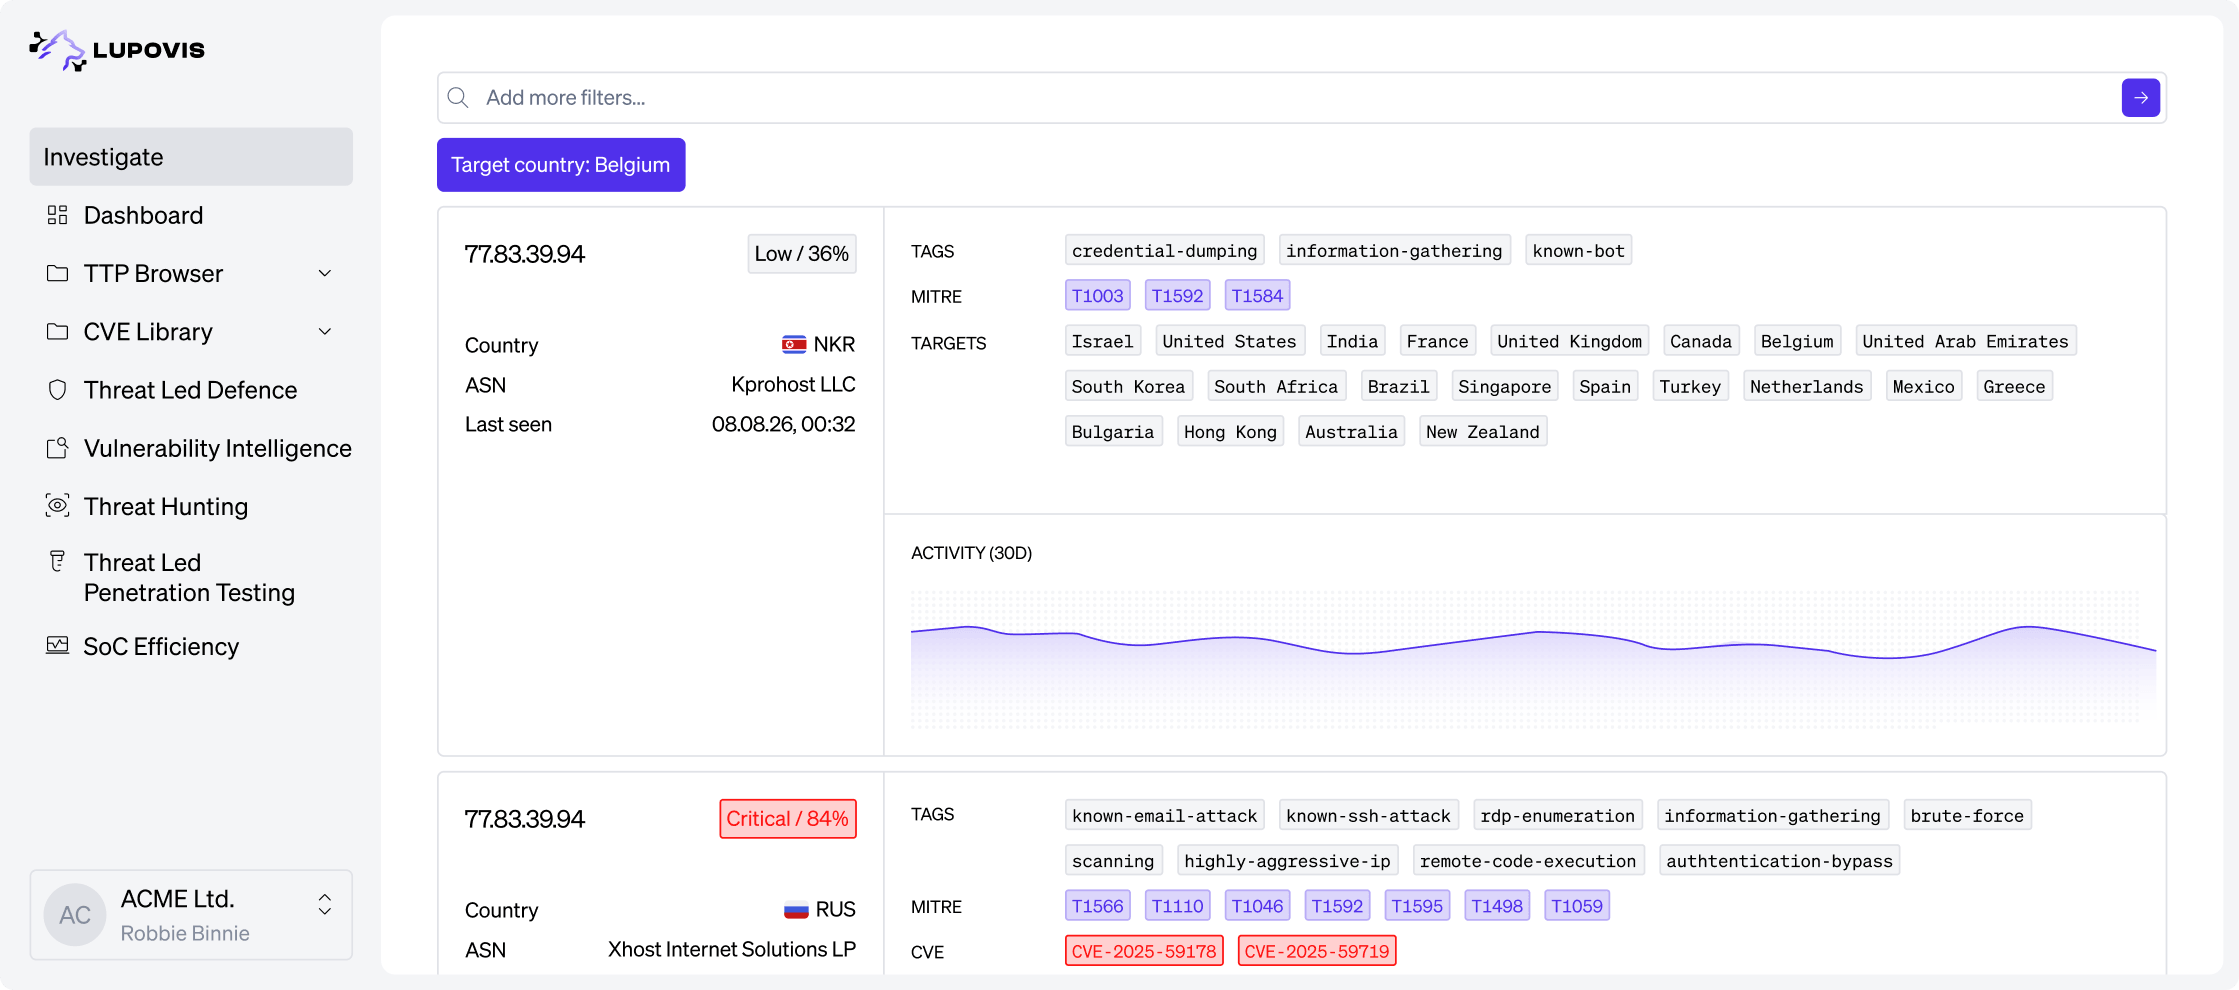Click the Kprohost LLC ASN value

[793, 384]
